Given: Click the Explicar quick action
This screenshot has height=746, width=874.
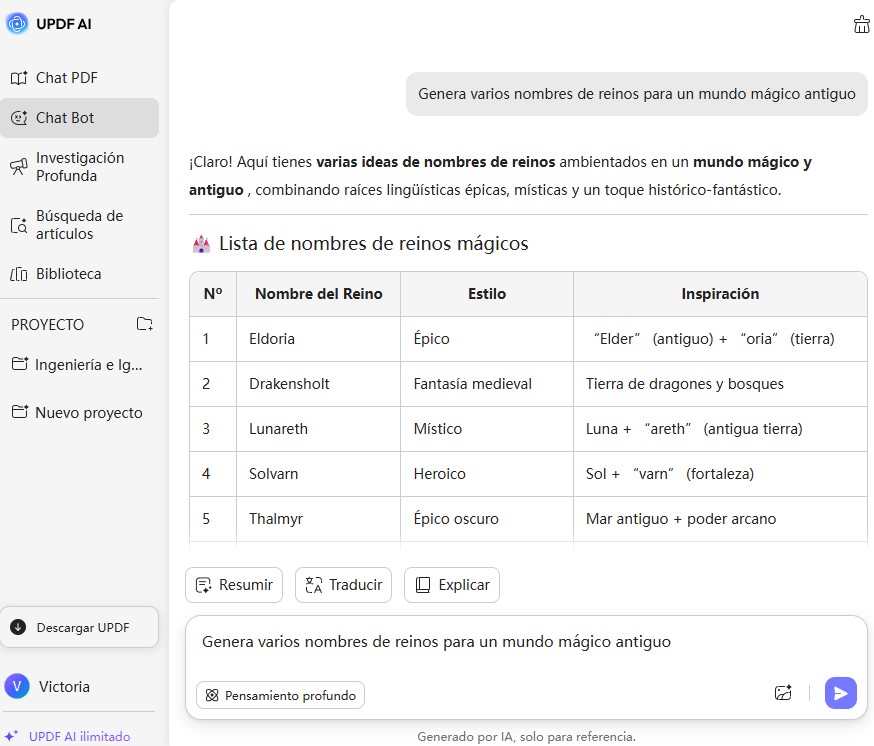Looking at the screenshot, I should [451, 585].
